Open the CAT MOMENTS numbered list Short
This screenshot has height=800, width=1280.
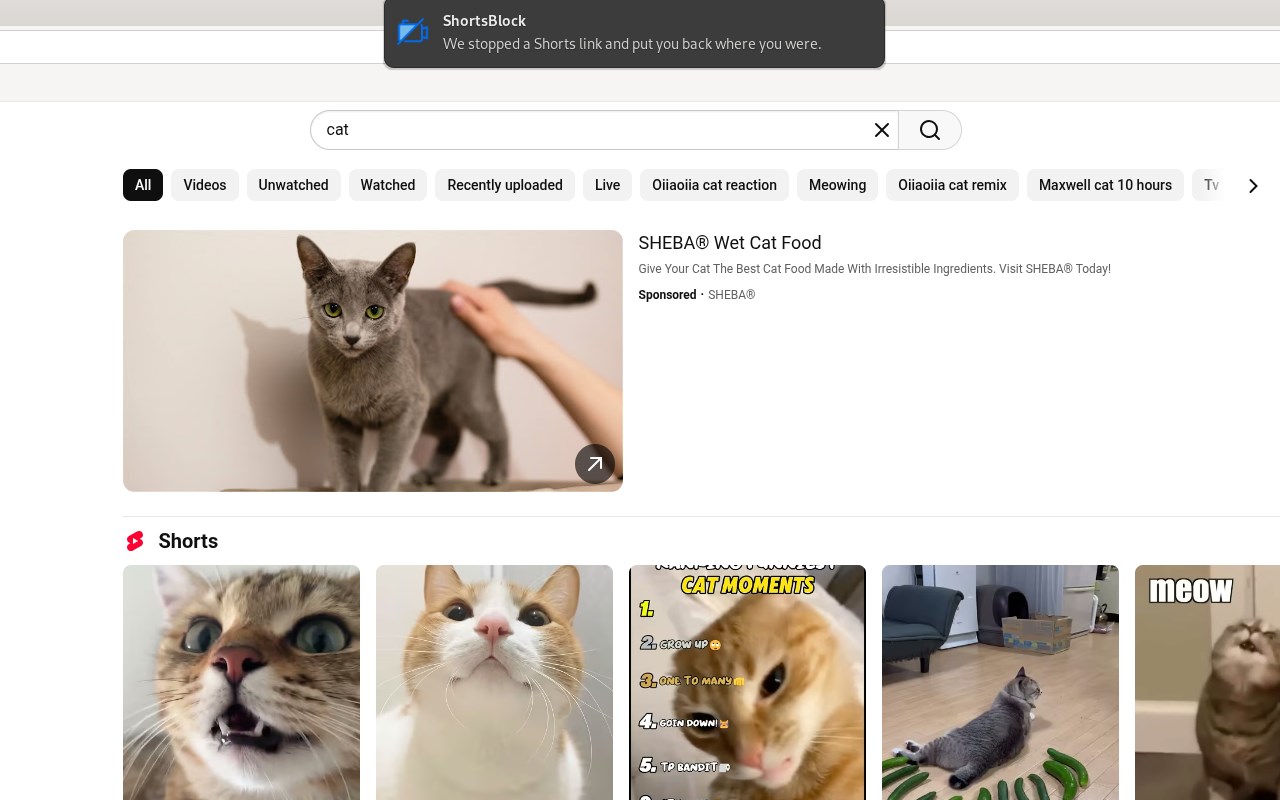coord(747,683)
